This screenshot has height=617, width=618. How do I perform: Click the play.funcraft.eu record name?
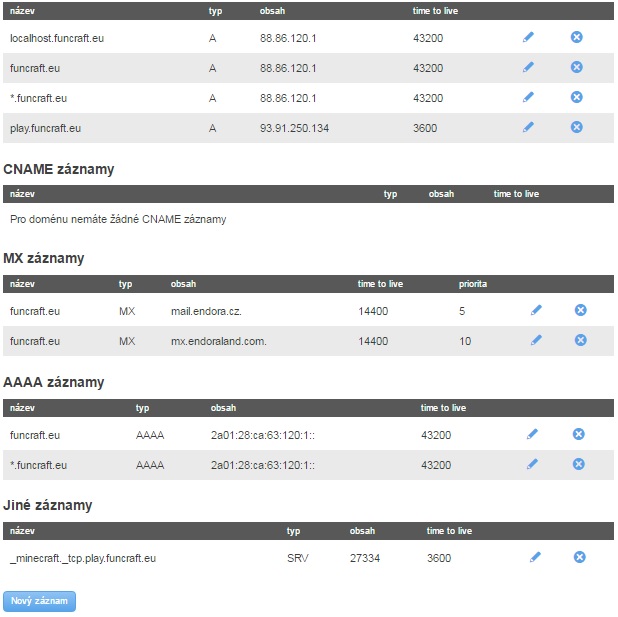click(46, 128)
